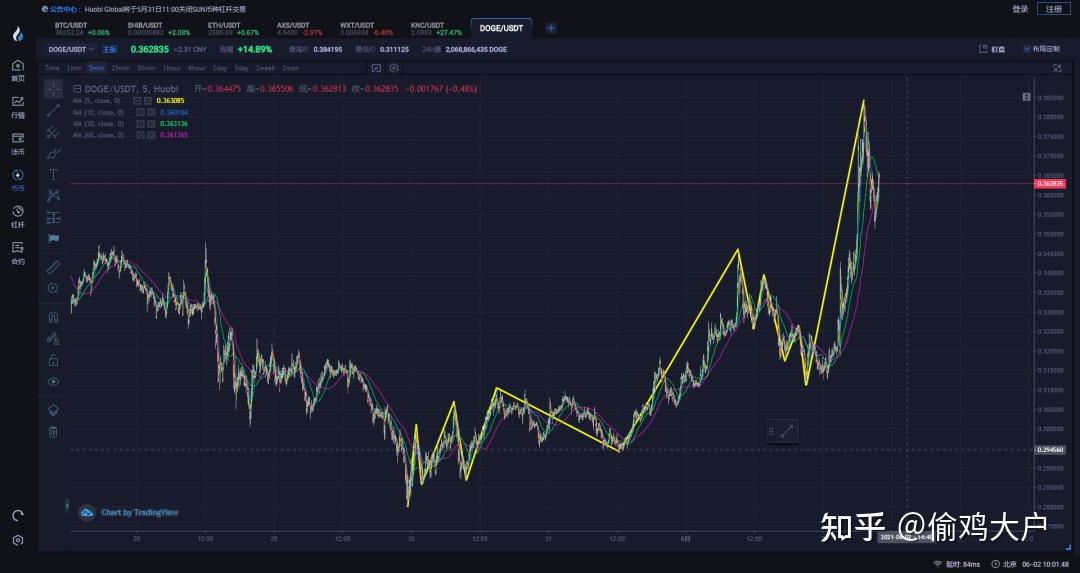This screenshot has width=1080, height=573.
Task: Select the XABCD pattern tool
Action: click(x=53, y=196)
